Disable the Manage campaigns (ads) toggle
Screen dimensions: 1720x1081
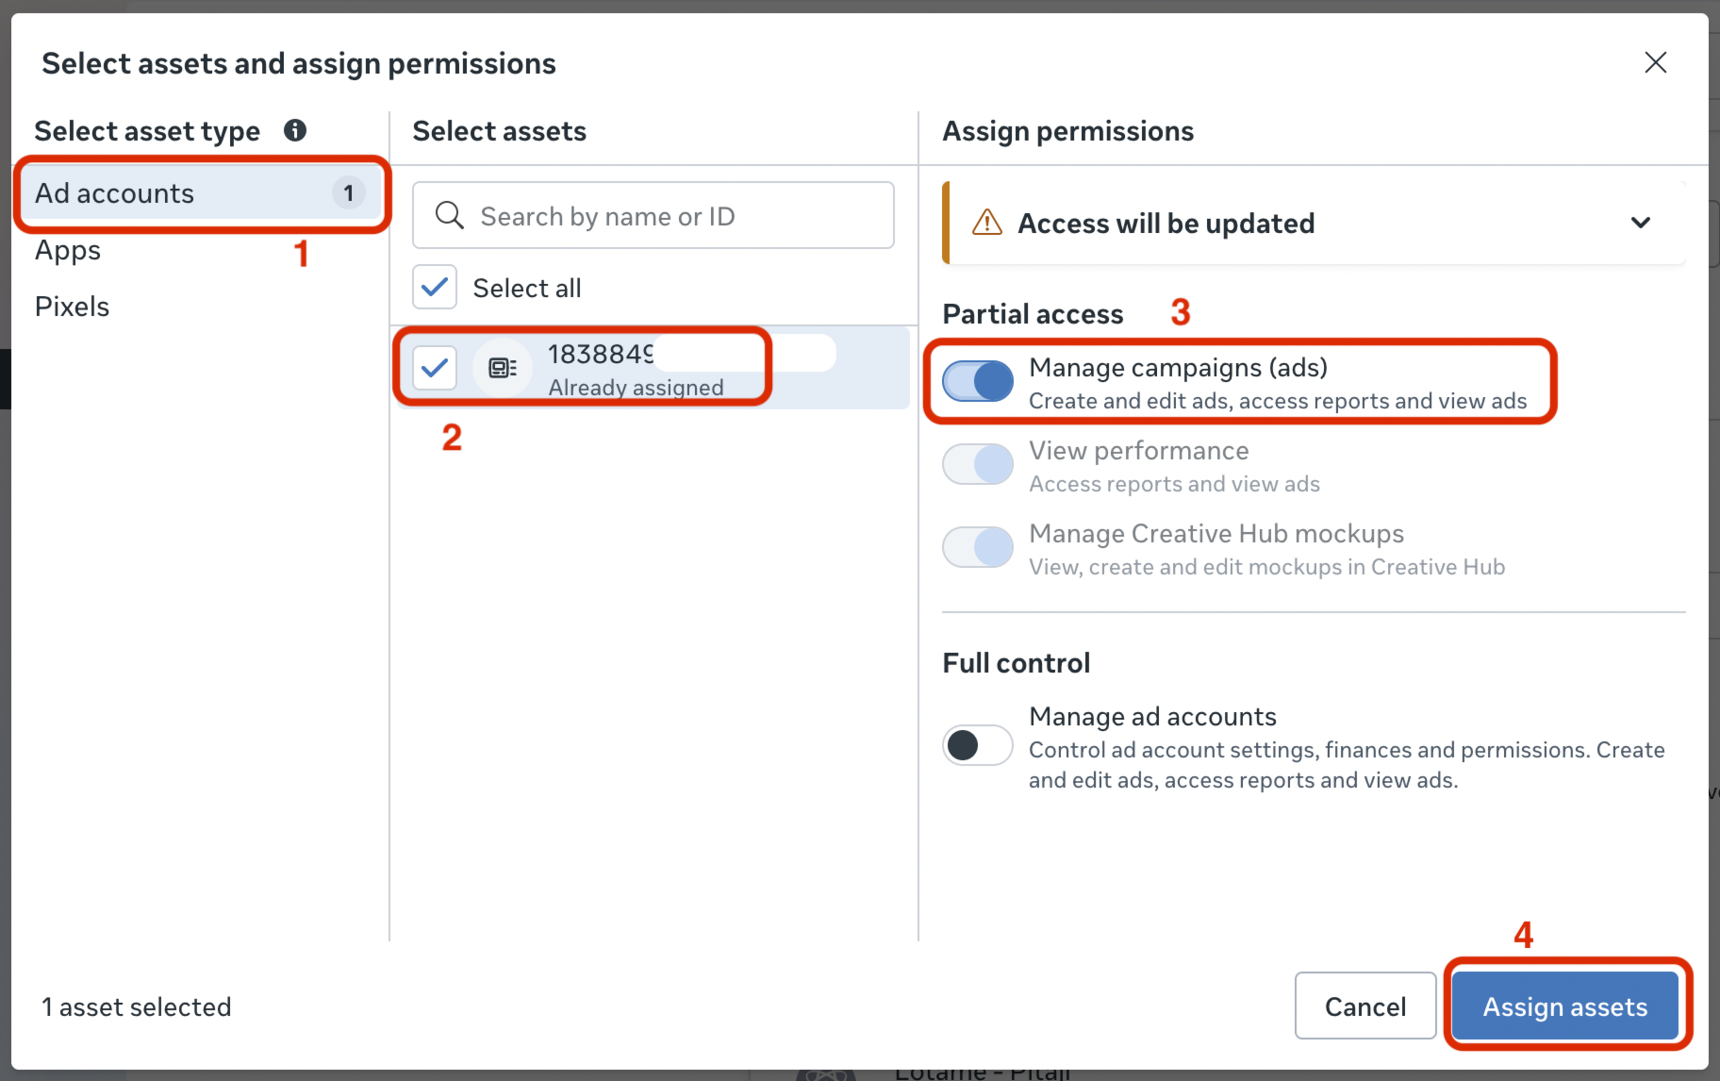click(x=978, y=381)
